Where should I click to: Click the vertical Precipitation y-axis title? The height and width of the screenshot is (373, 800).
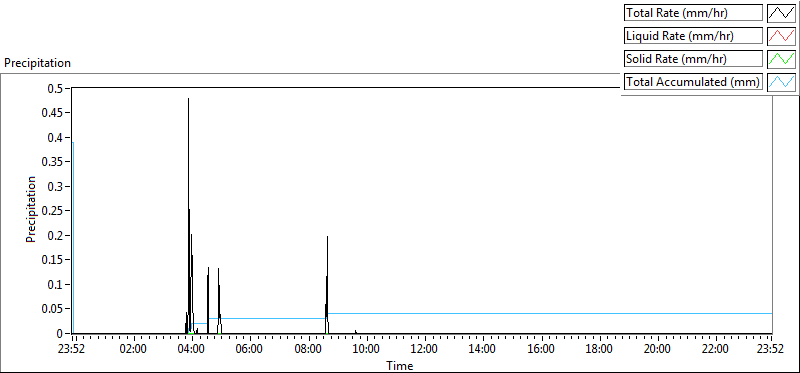(x=31, y=209)
